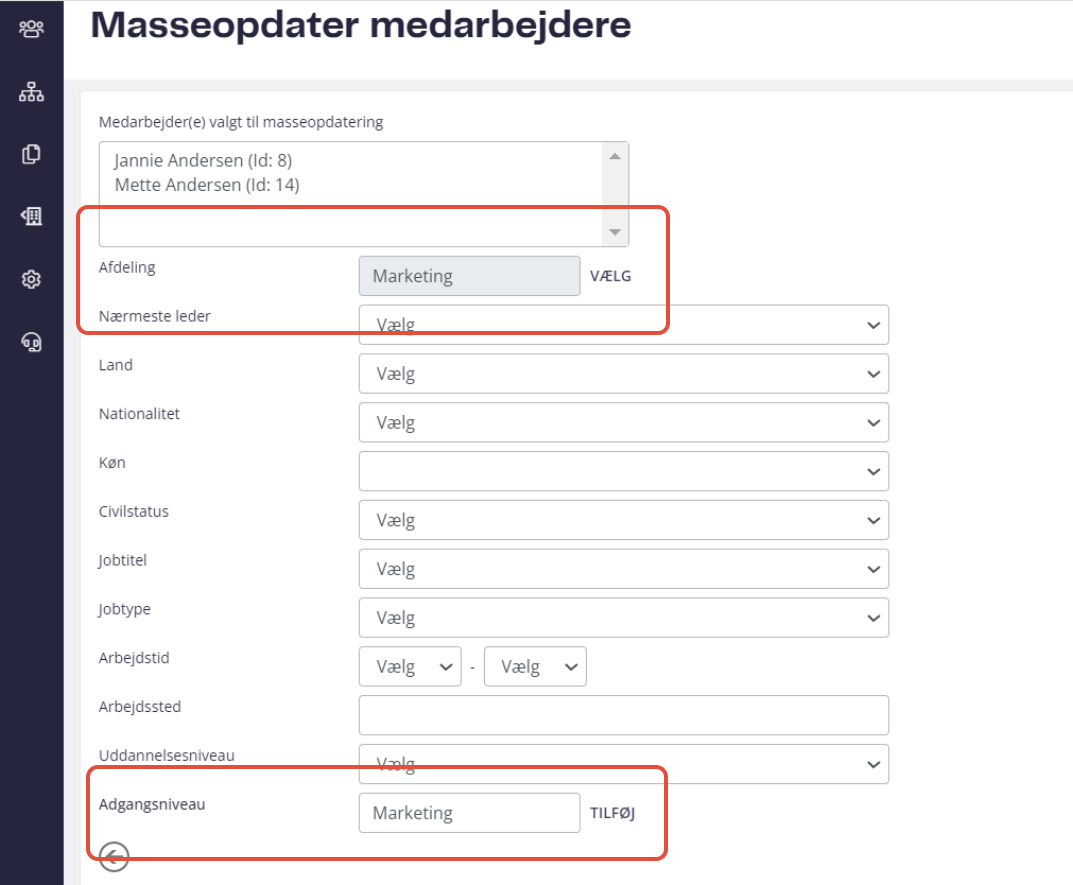Click the employee list scroll down arrow
This screenshot has height=885, width=1073.
pyautogui.click(x=615, y=232)
